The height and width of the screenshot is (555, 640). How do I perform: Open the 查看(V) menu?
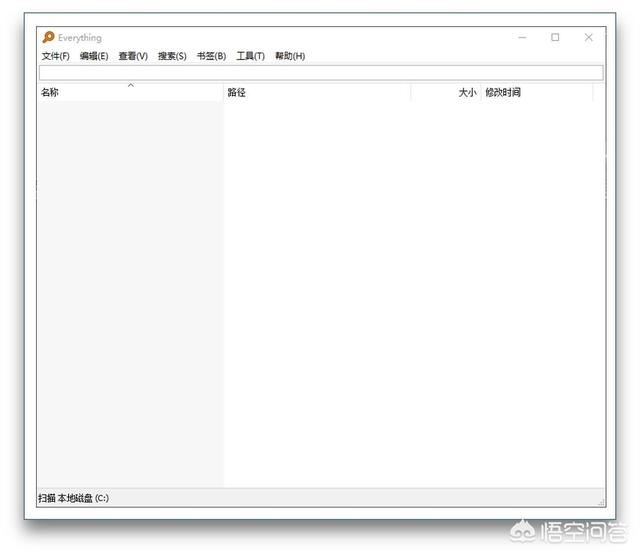coord(133,56)
